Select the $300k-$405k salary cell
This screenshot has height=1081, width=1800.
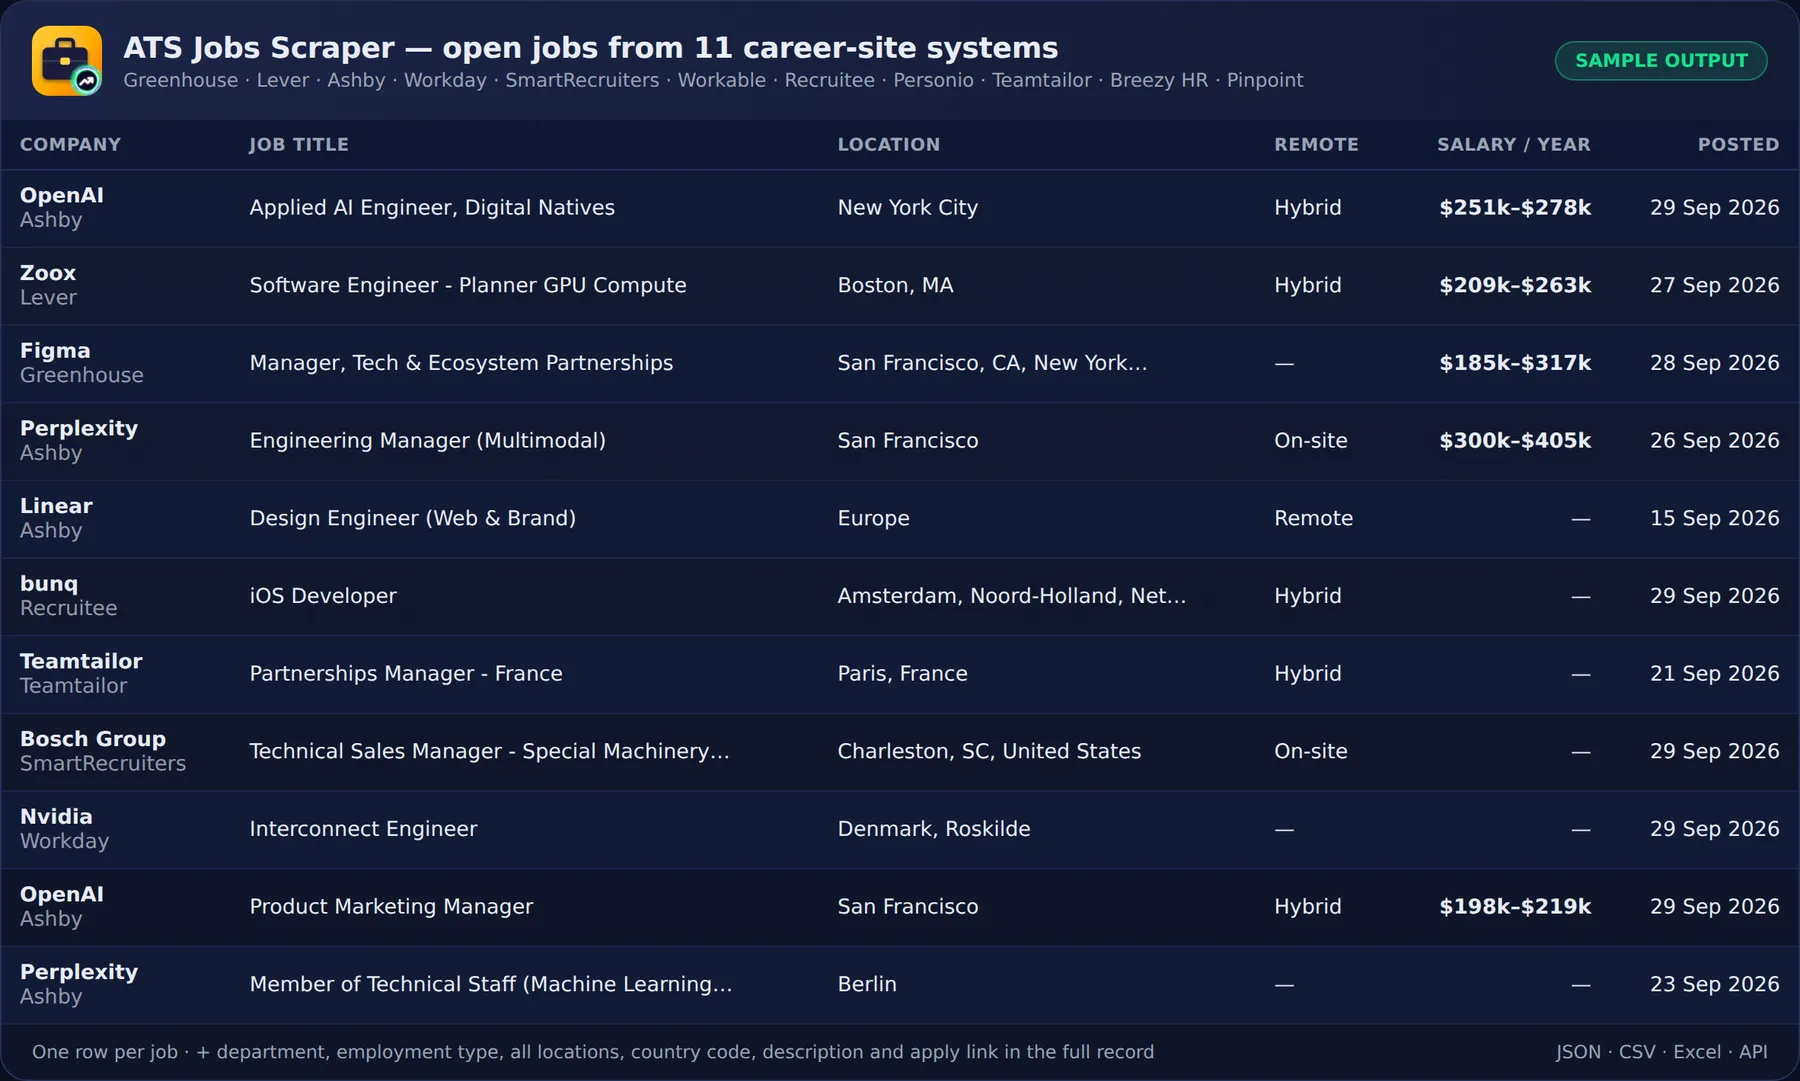[1514, 441]
